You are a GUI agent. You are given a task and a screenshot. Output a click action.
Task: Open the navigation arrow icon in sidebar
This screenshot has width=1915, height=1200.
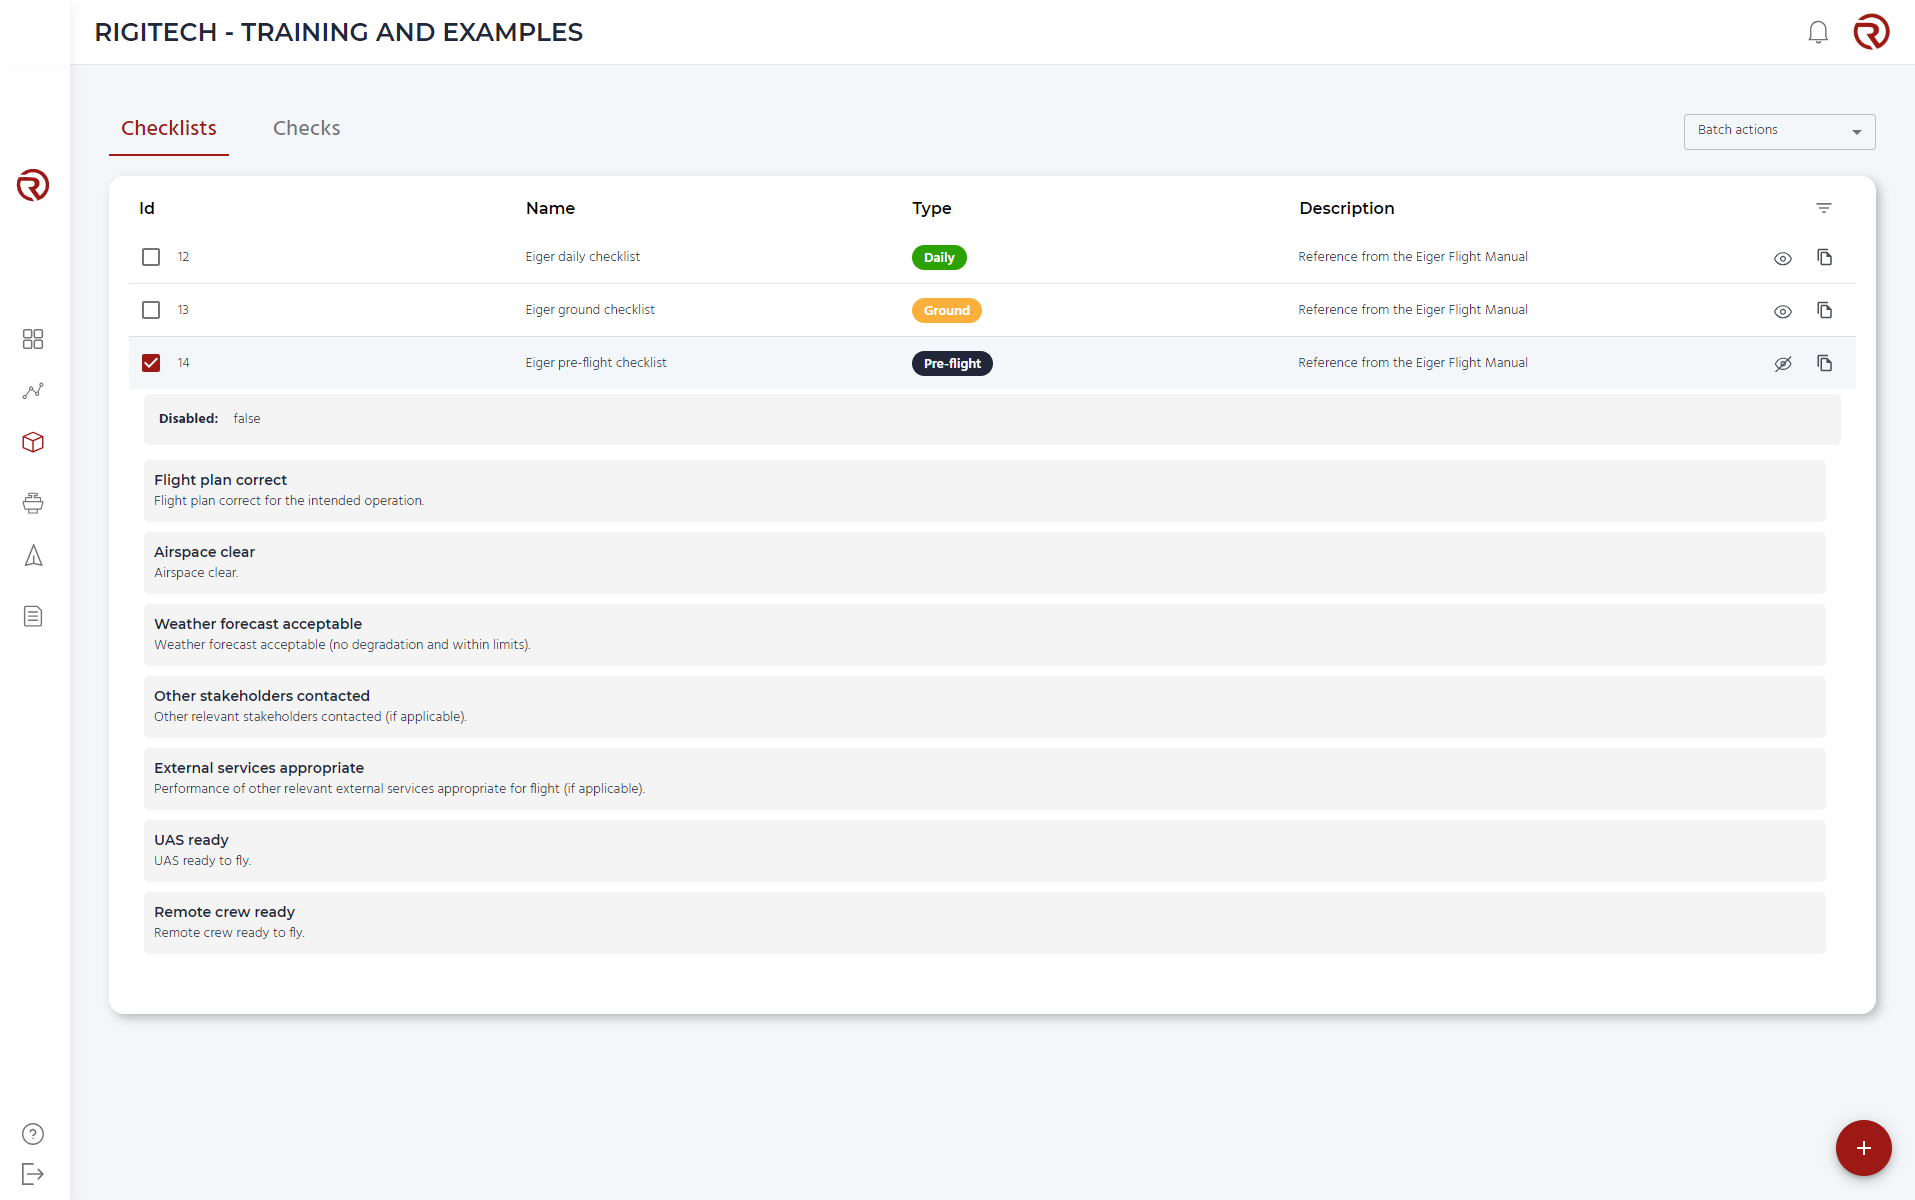[33, 556]
